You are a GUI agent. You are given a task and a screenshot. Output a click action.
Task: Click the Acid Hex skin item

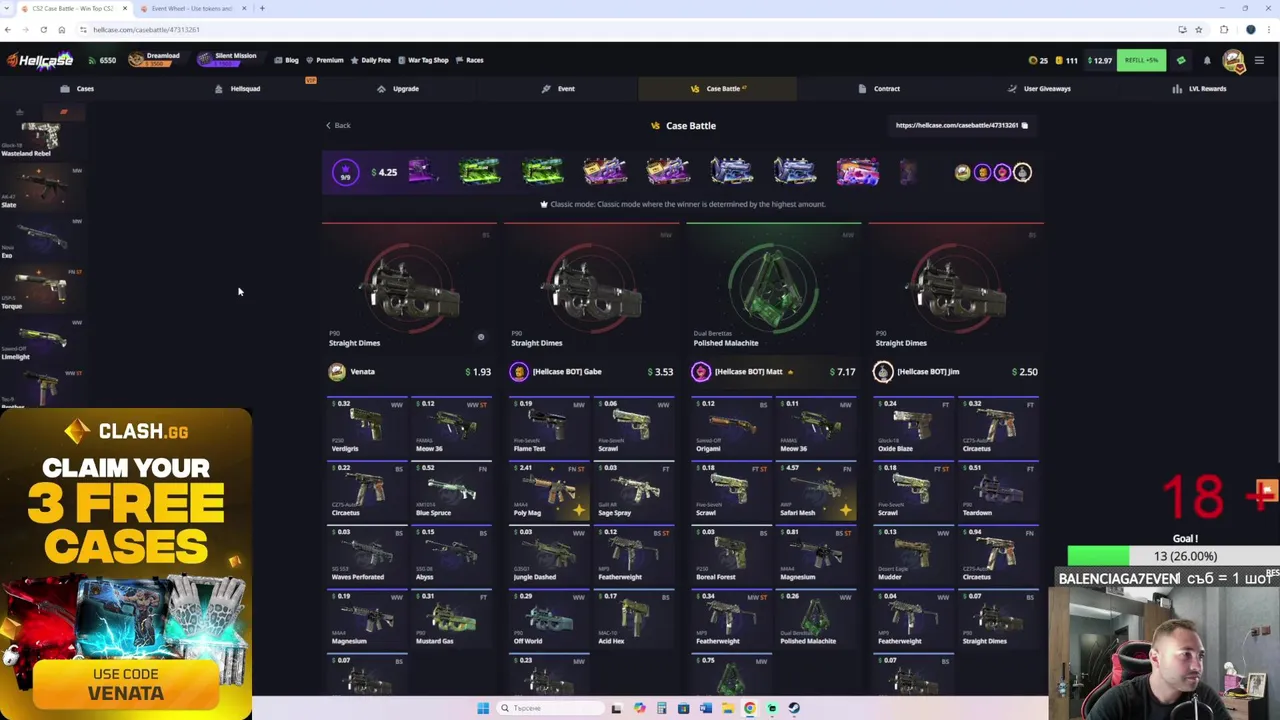[x=634, y=619]
